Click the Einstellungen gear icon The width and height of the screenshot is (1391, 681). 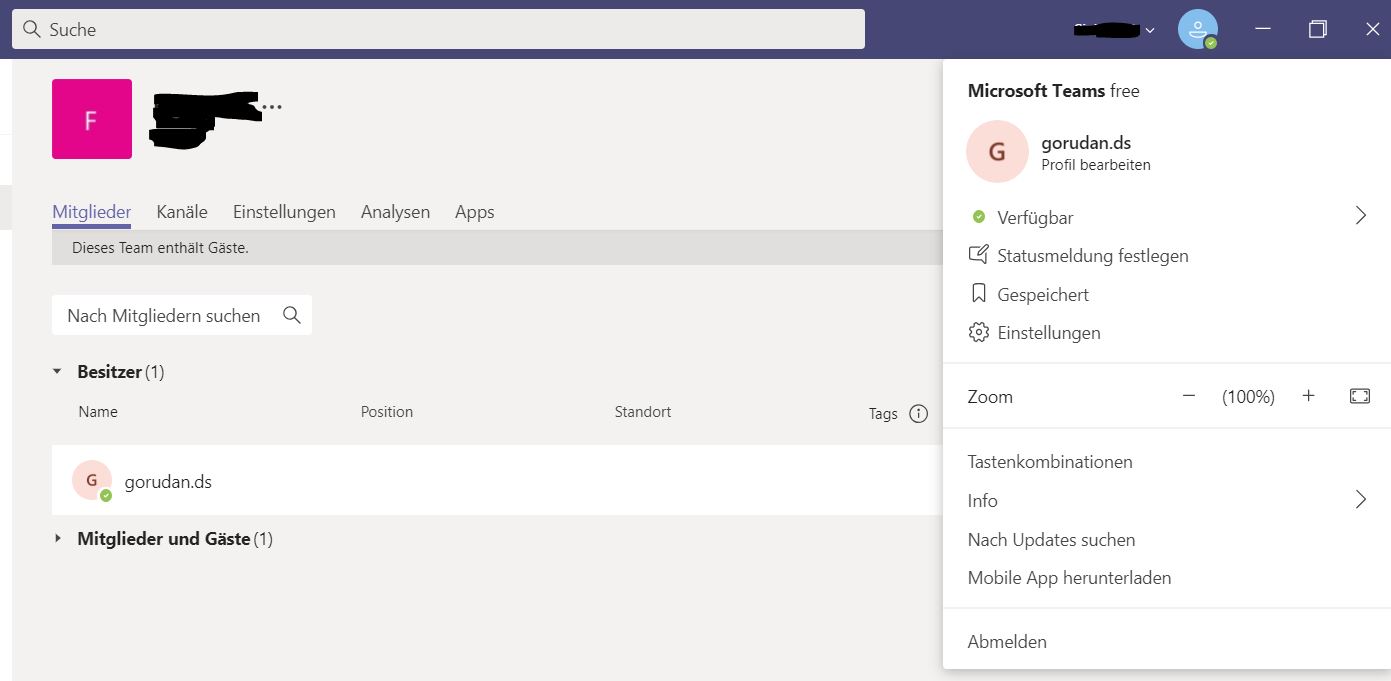(x=979, y=332)
